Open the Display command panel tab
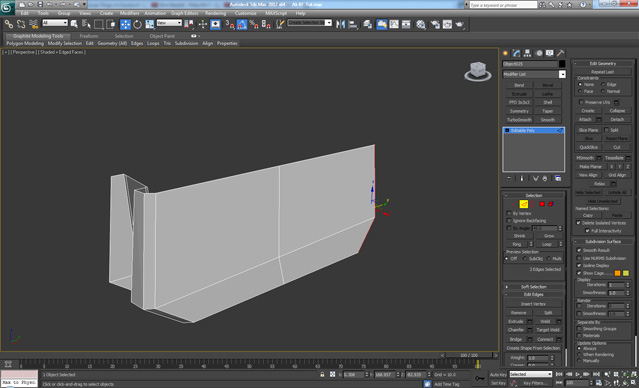The height and width of the screenshot is (388, 639). [x=550, y=53]
